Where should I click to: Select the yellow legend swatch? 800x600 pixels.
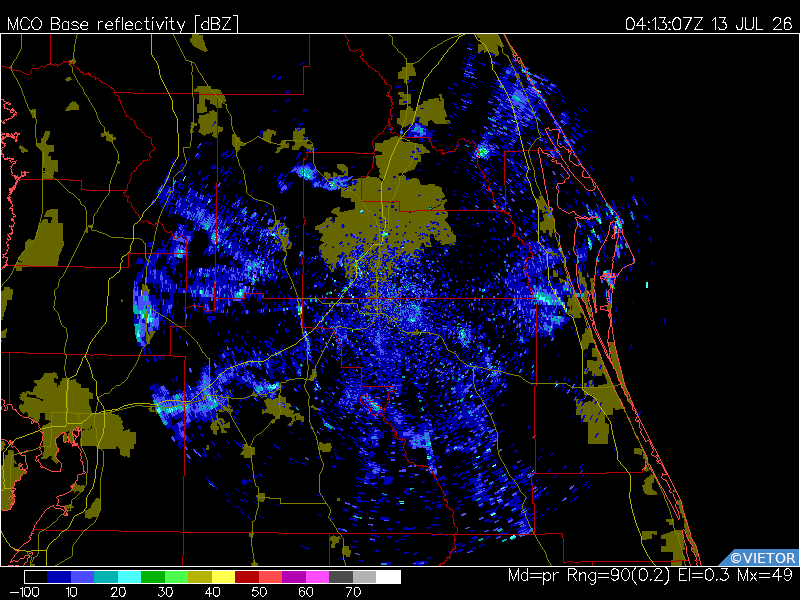point(223,577)
